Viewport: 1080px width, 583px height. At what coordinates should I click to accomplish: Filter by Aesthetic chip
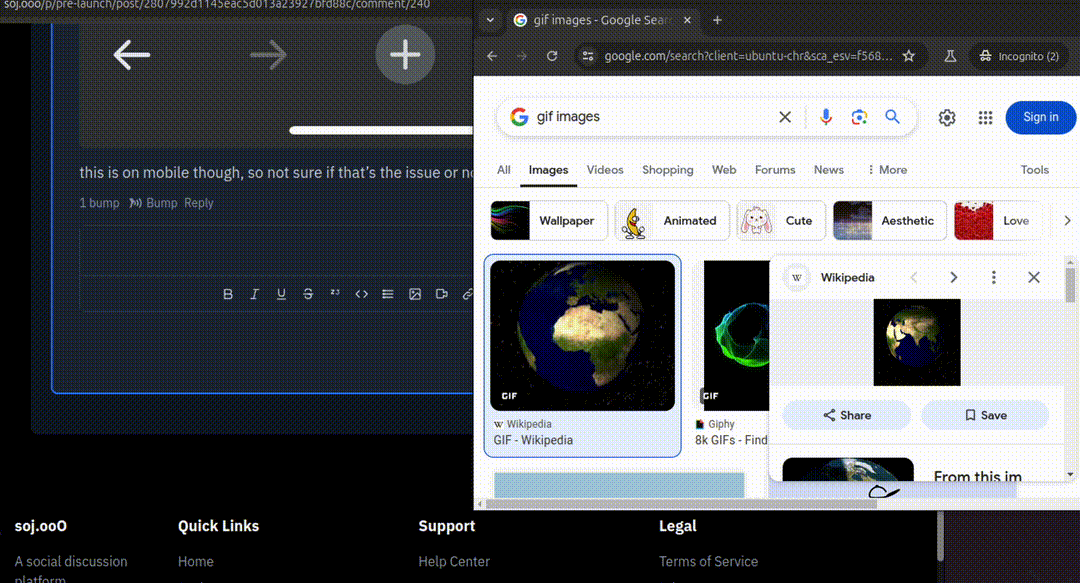pyautogui.click(x=889, y=221)
